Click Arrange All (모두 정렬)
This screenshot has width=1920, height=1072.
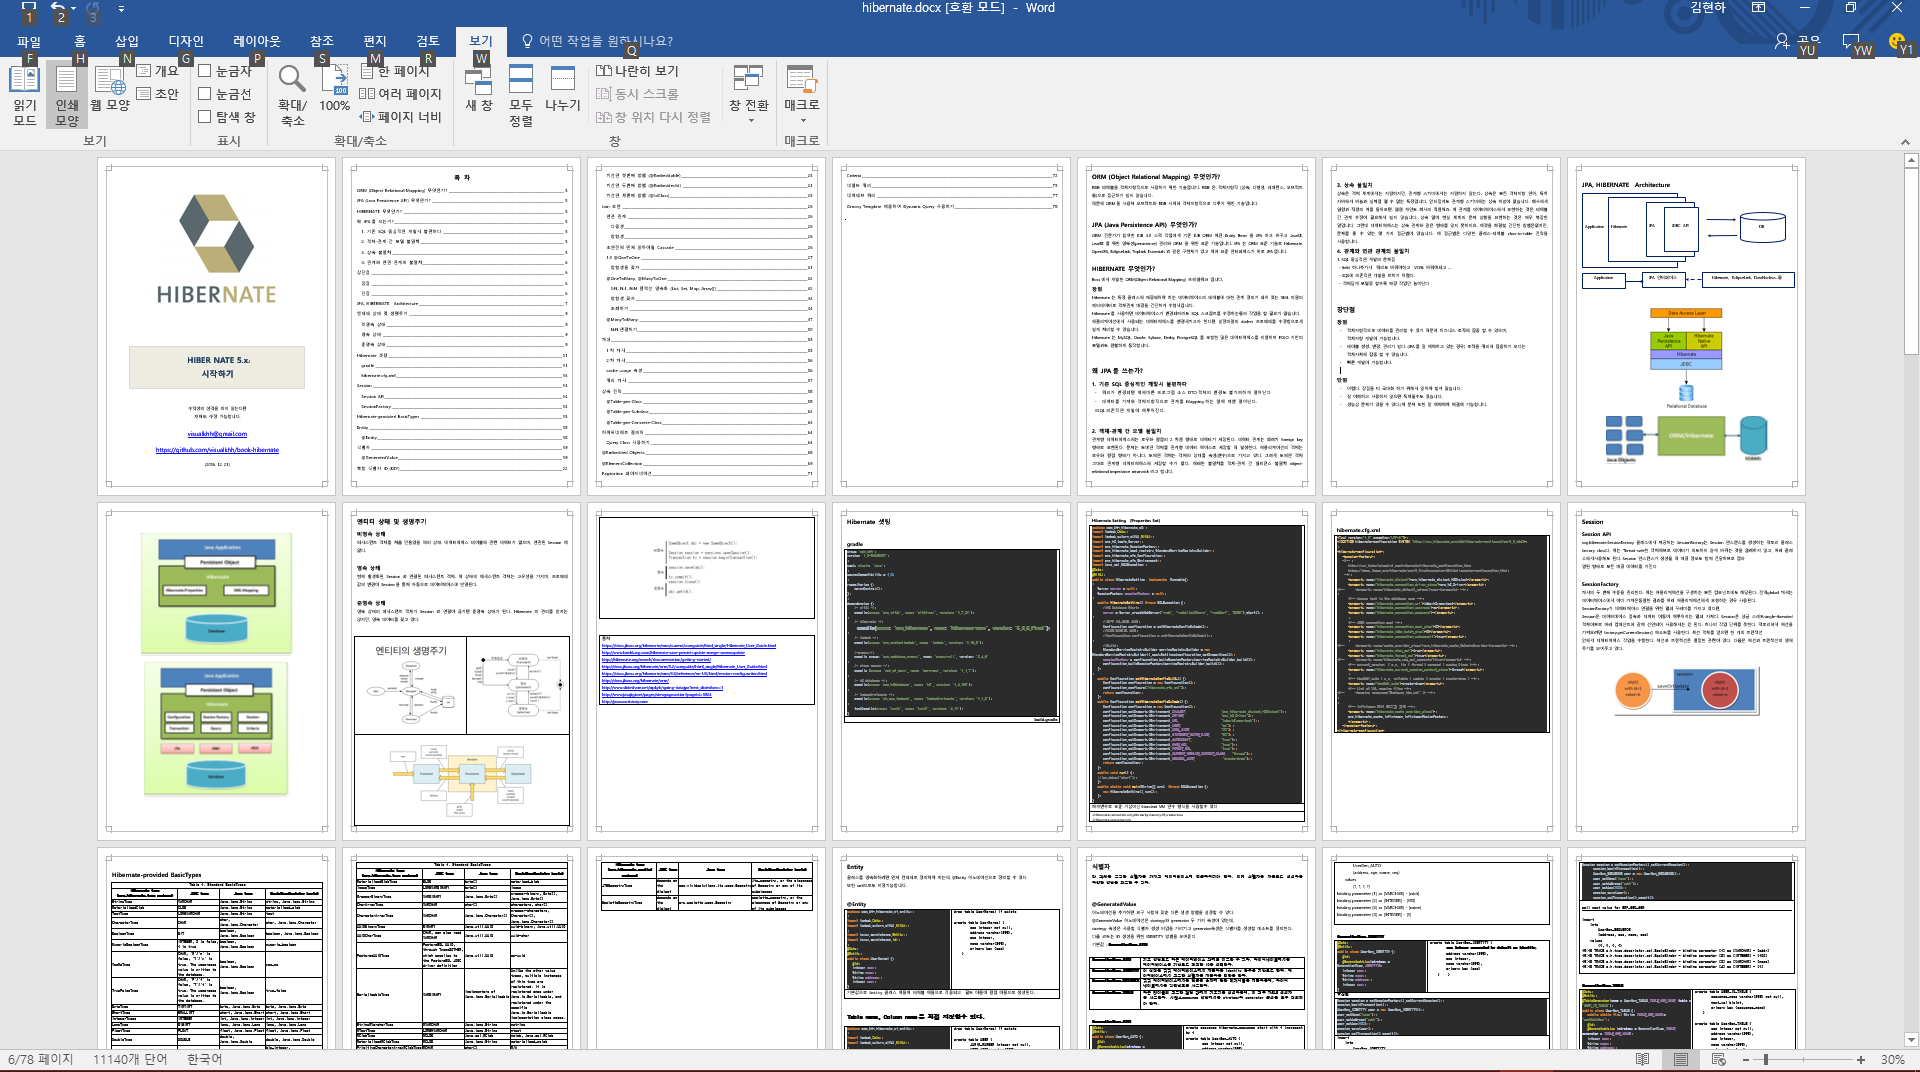521,96
